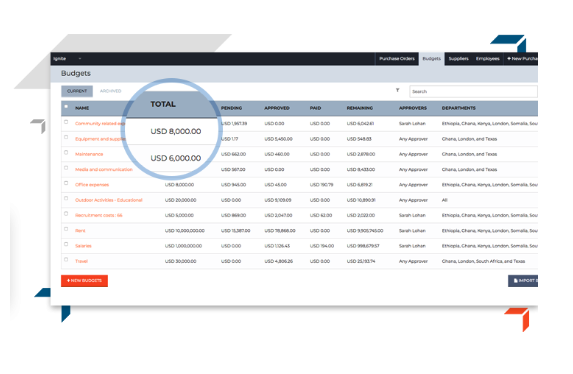
Task: Go to the Purchase Orders tab
Action: tap(397, 58)
